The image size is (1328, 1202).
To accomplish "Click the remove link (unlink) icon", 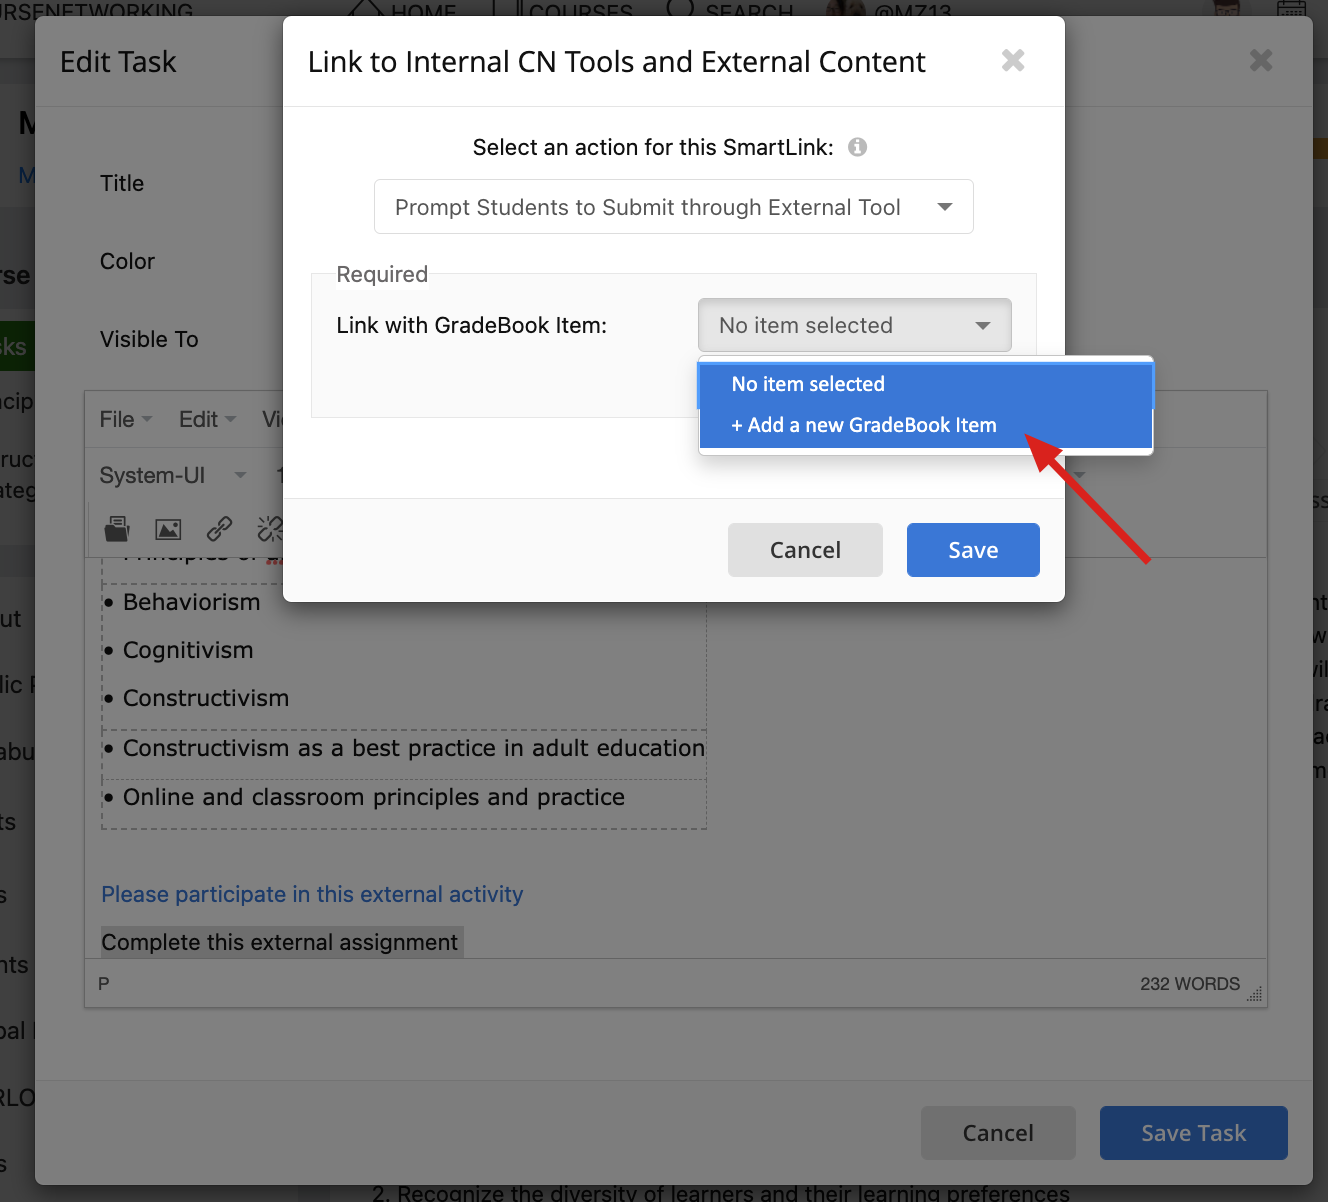I will tap(269, 528).
